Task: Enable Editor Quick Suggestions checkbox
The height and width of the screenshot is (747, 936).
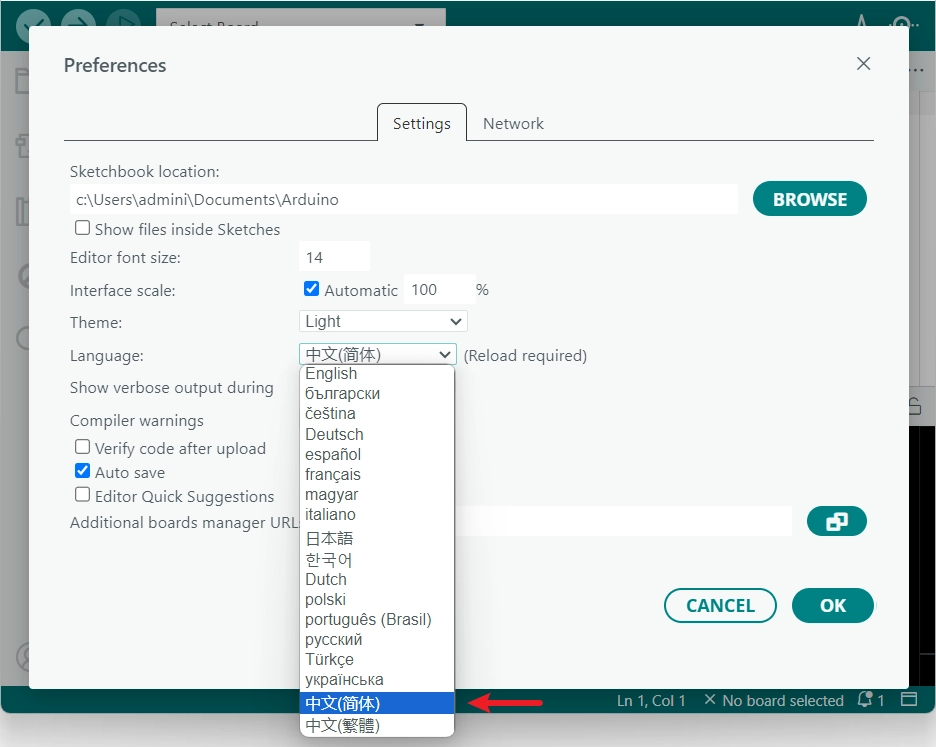Action: point(83,495)
